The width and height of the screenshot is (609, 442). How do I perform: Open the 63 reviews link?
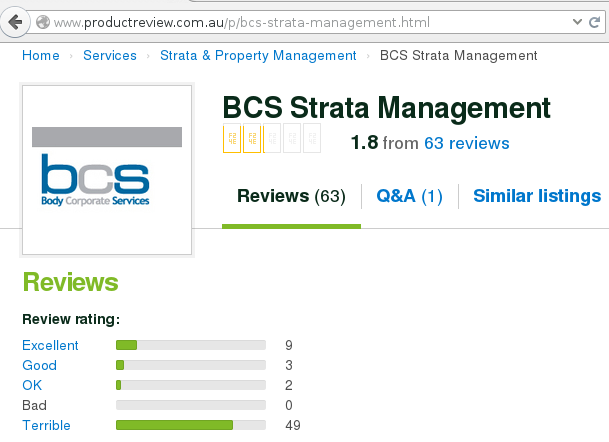click(x=466, y=143)
